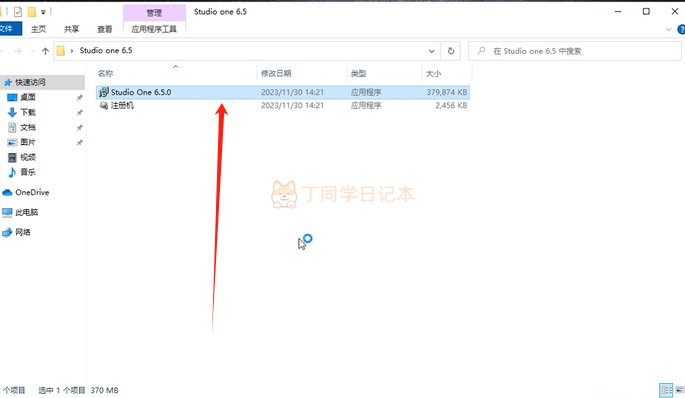Open the 主页 Home tab

[38, 29]
